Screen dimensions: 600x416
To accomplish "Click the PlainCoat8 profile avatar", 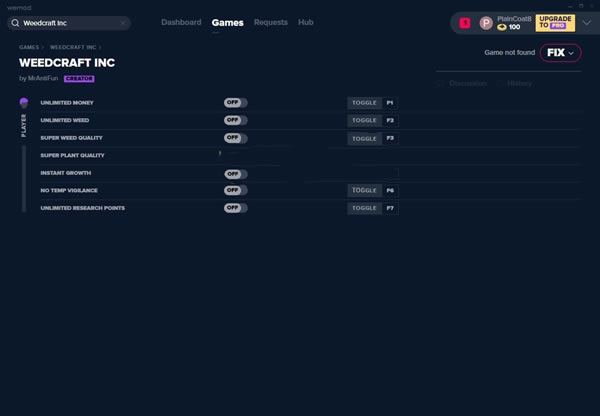I will click(486, 23).
